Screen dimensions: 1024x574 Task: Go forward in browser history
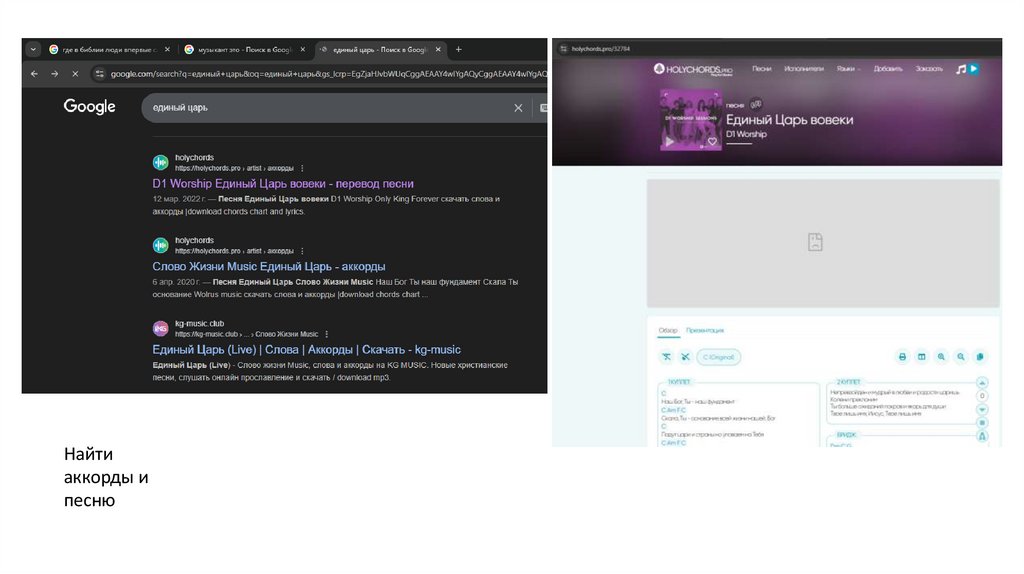[54, 74]
